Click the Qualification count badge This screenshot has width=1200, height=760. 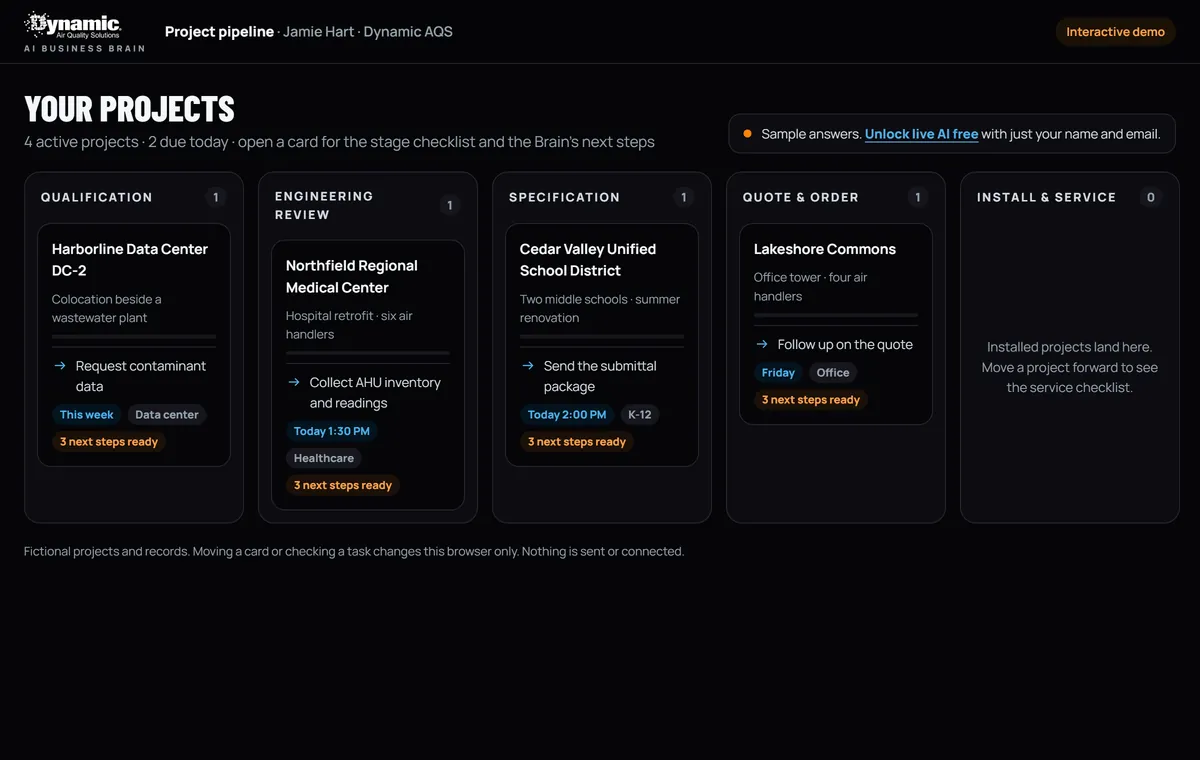click(216, 198)
